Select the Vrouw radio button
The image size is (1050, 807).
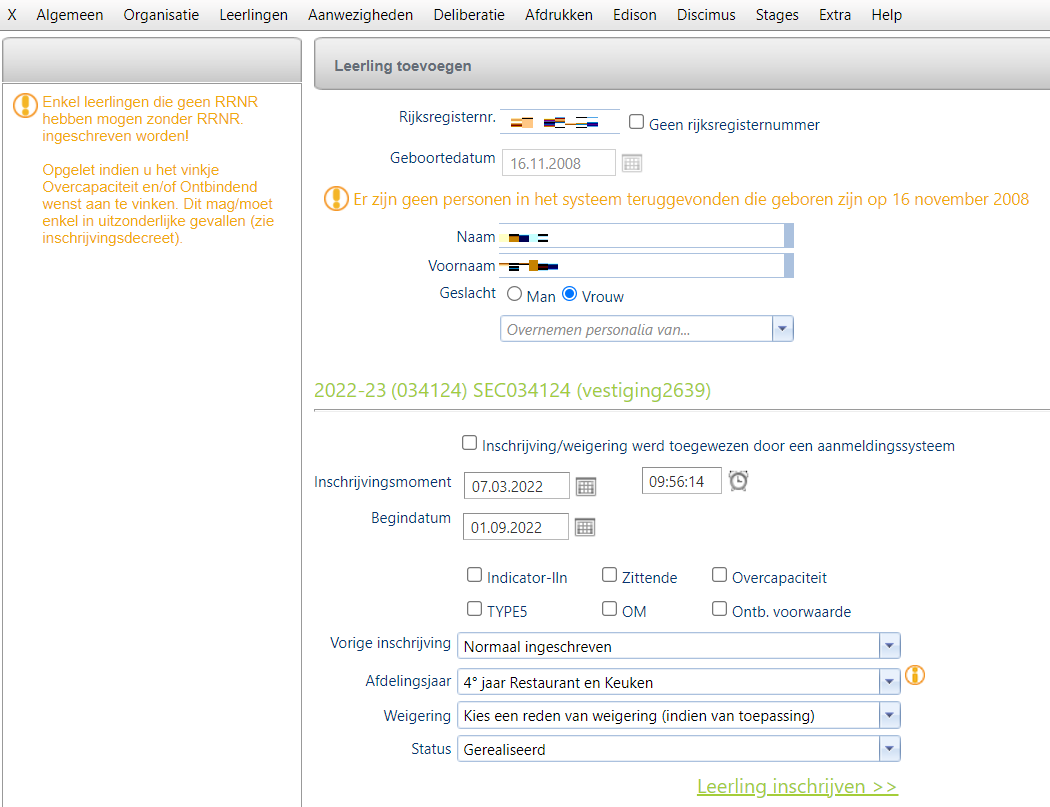tap(569, 294)
